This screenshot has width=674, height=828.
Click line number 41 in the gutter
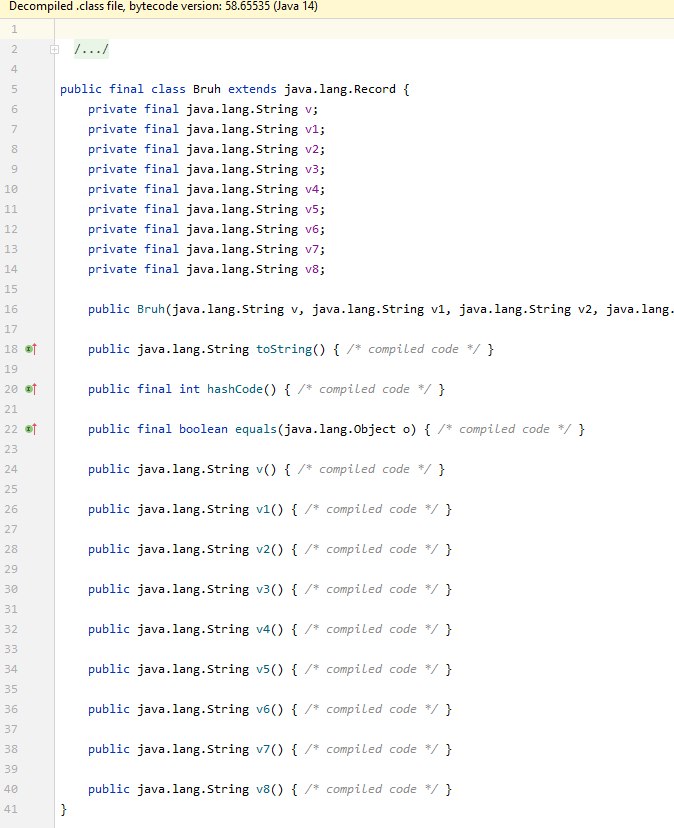click(x=11, y=810)
